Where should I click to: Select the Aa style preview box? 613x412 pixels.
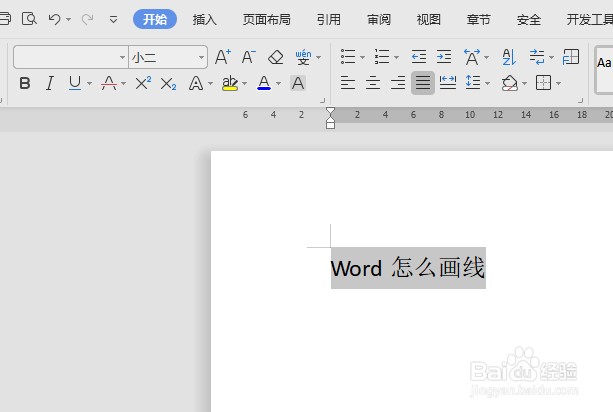604,70
